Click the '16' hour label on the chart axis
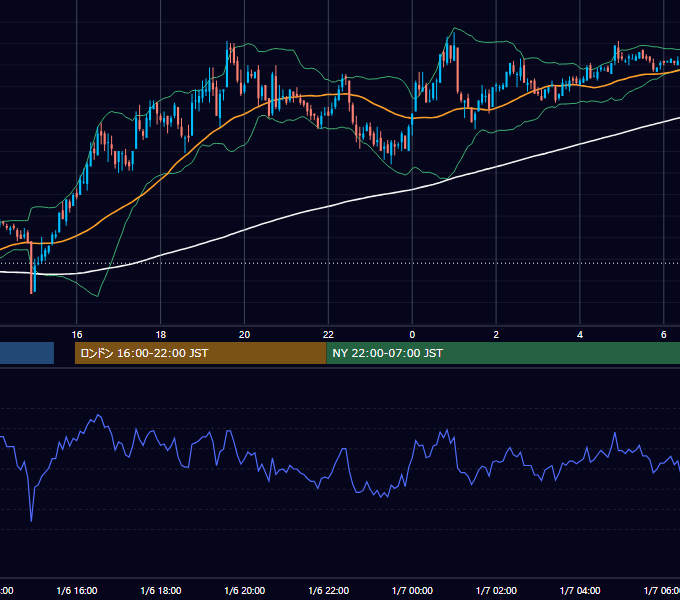Image resolution: width=680 pixels, height=600 pixels. (77, 334)
